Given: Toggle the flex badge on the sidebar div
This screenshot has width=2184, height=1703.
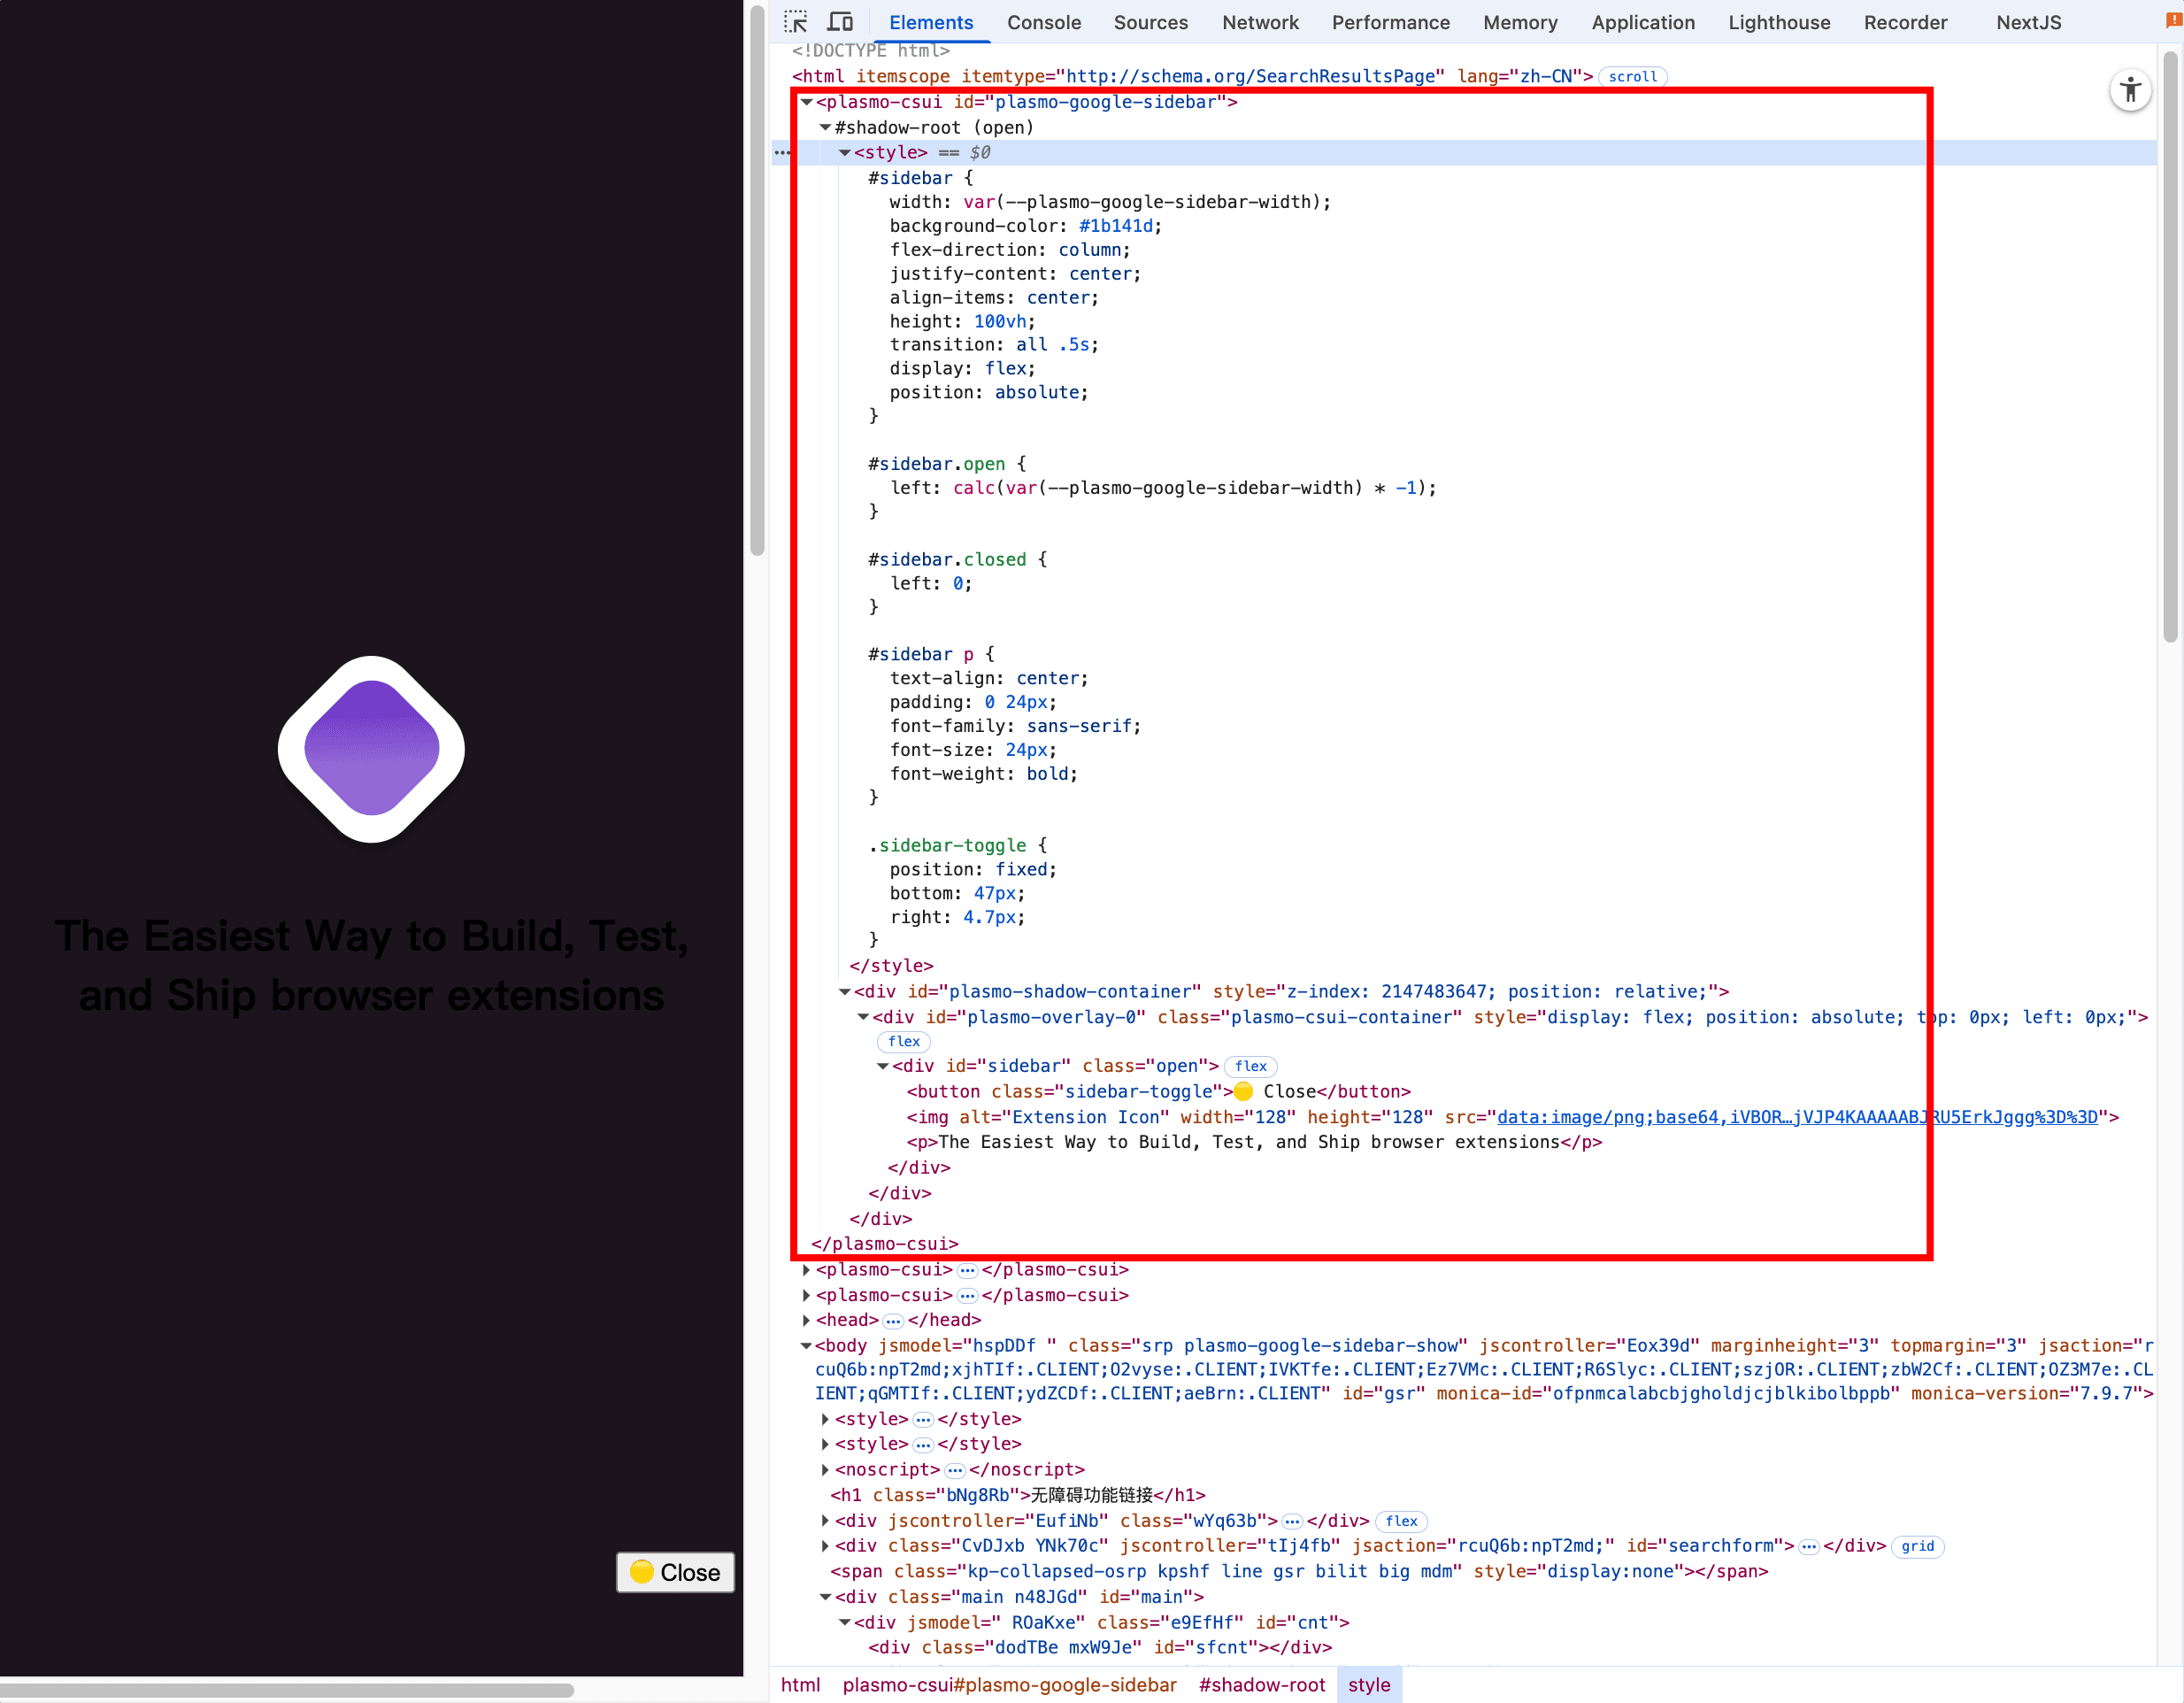Looking at the screenshot, I should [1251, 1066].
